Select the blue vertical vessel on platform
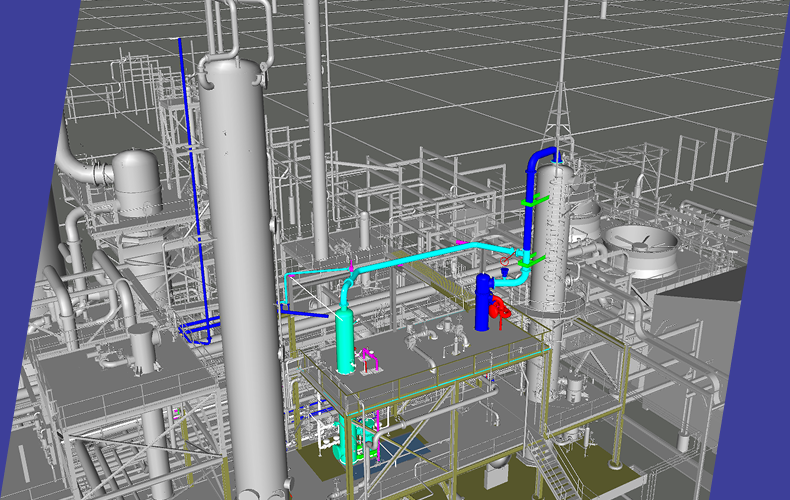This screenshot has height=500, width=790. point(483,302)
